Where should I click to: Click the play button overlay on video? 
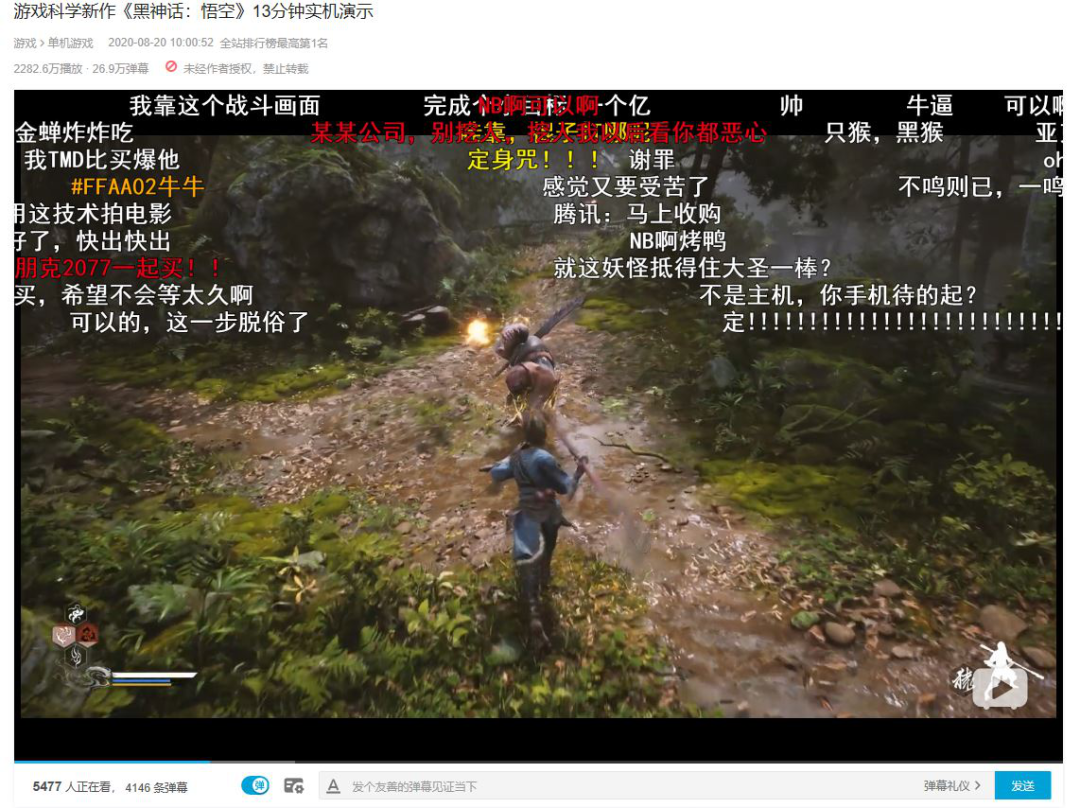999,687
